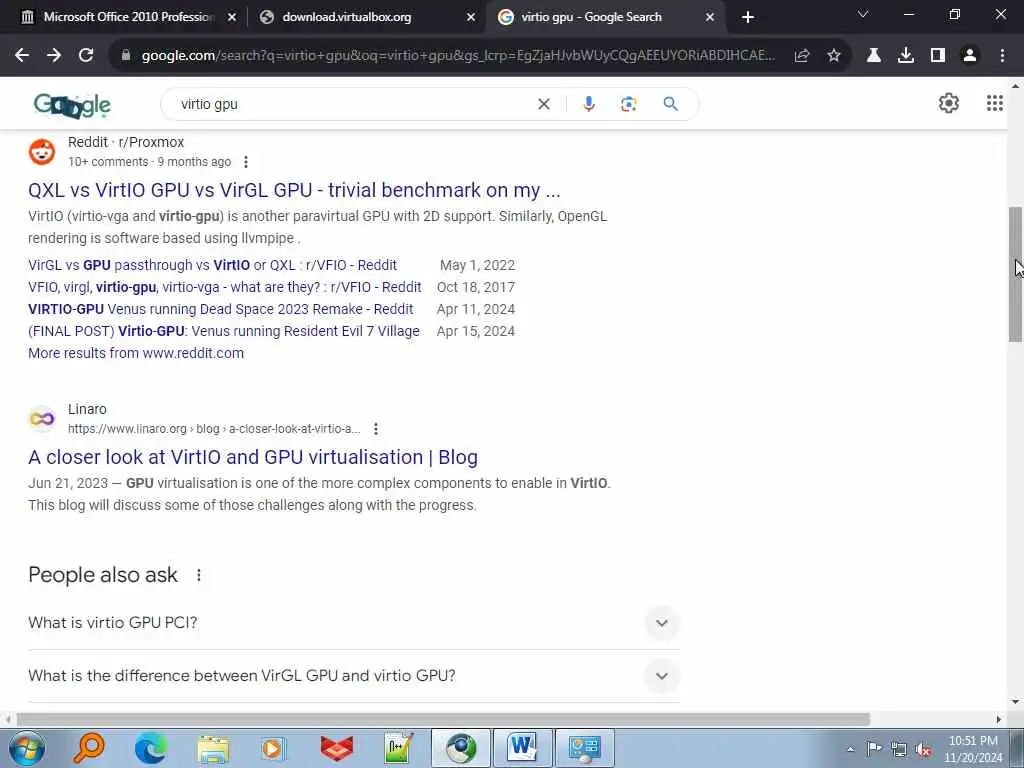The image size is (1024, 768).
Task: Open the Windows Start menu
Action: [x=27, y=748]
